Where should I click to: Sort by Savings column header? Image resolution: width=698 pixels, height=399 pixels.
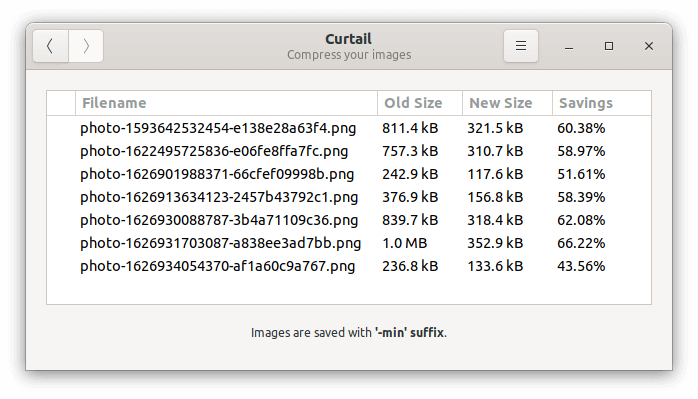click(x=602, y=103)
